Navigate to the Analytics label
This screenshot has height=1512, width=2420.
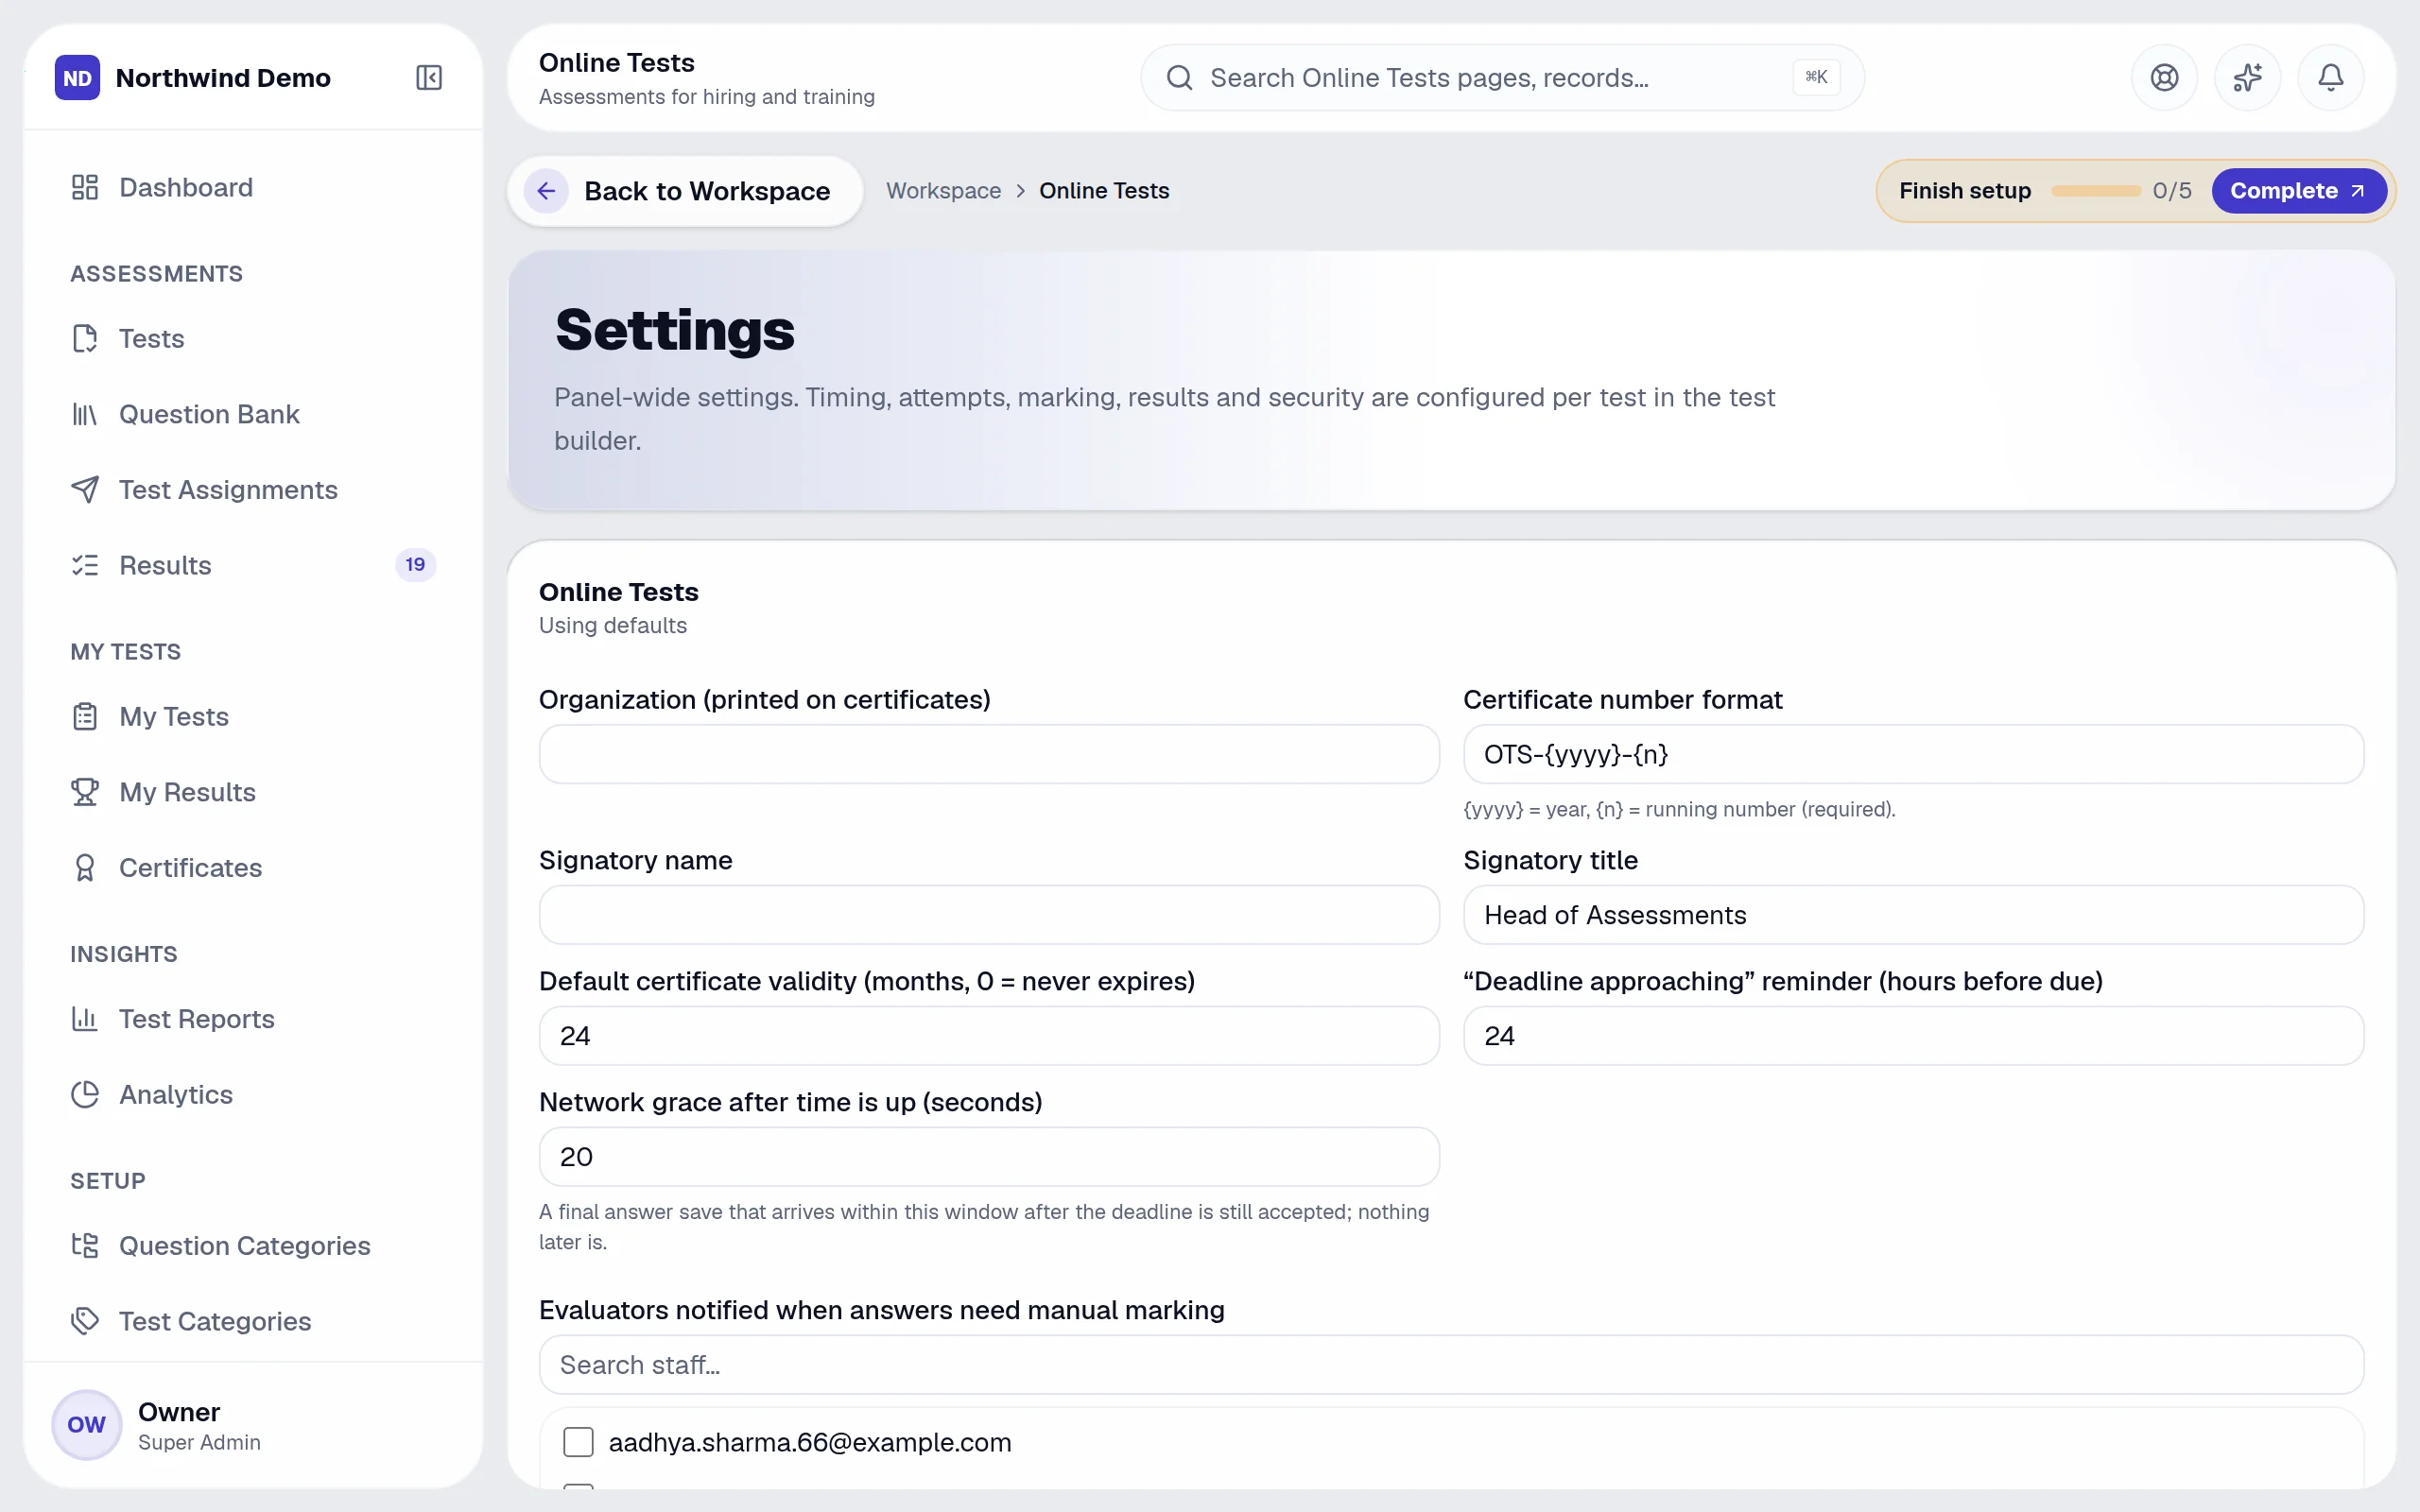(176, 1095)
